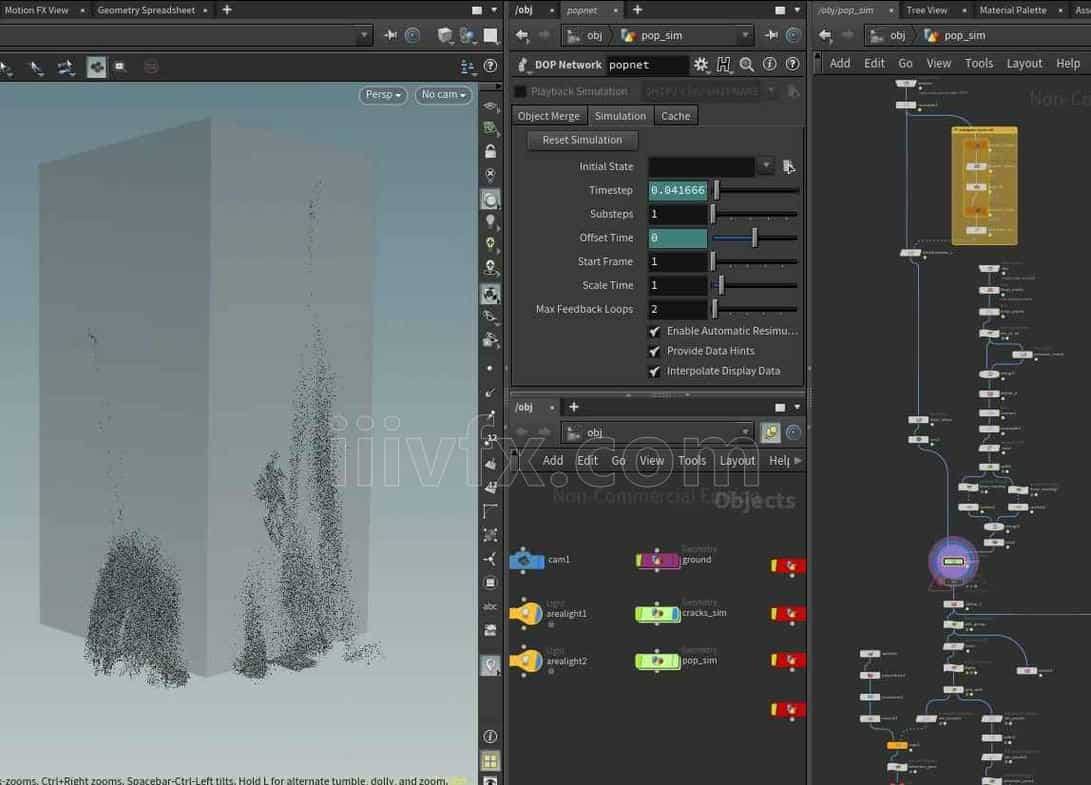This screenshot has width=1091, height=785.
Task: Uncheck Provide Data Hints
Action: click(655, 351)
